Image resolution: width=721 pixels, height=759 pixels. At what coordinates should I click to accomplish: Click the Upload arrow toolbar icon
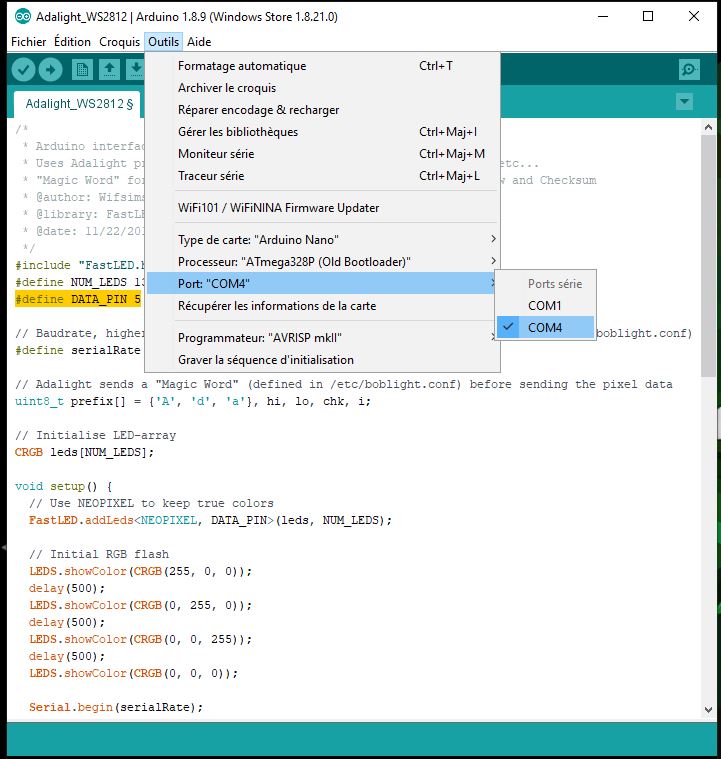click(x=51, y=70)
